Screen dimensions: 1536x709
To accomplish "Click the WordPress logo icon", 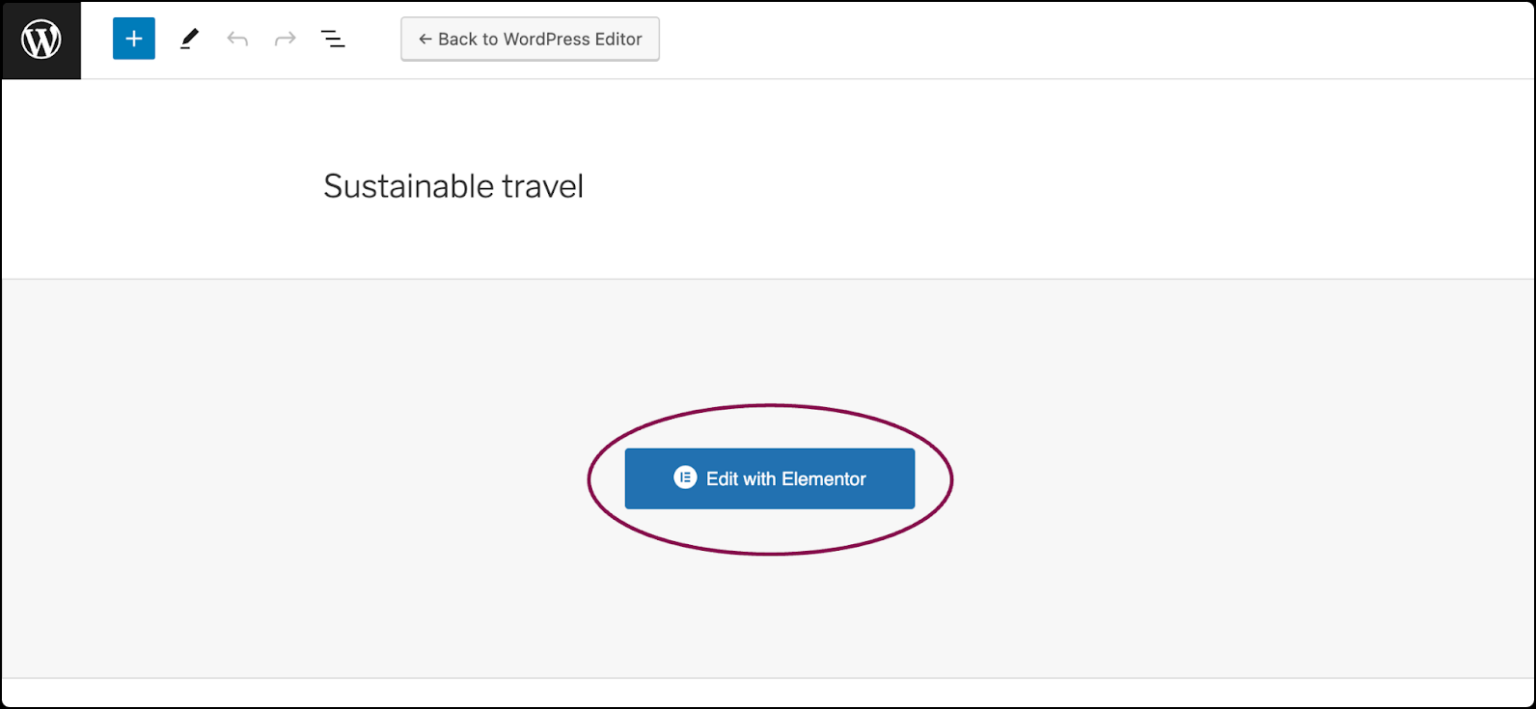I will [x=41, y=40].
